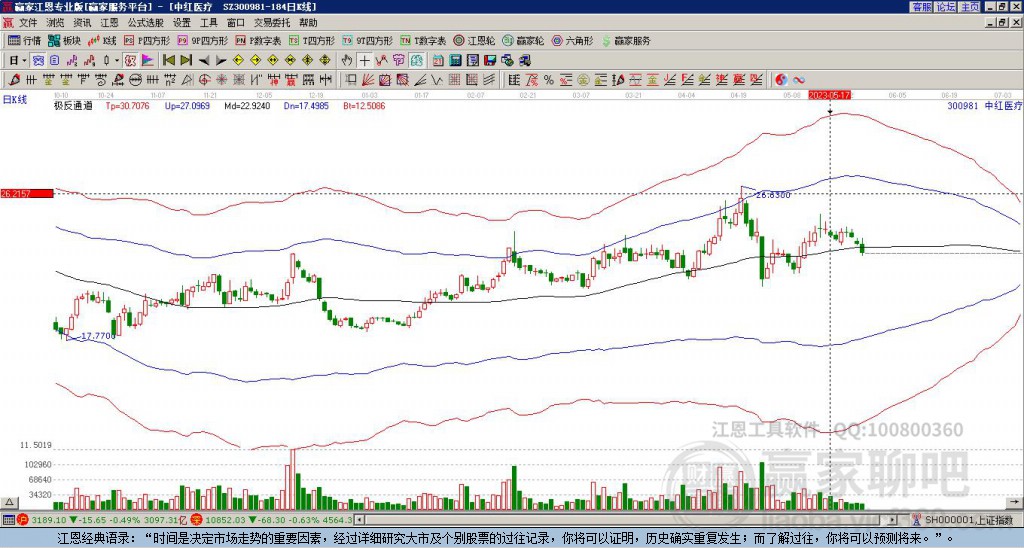This screenshot has width=1024, height=548.
Task: Select the Gann fan line tool
Action: [x=368, y=80]
